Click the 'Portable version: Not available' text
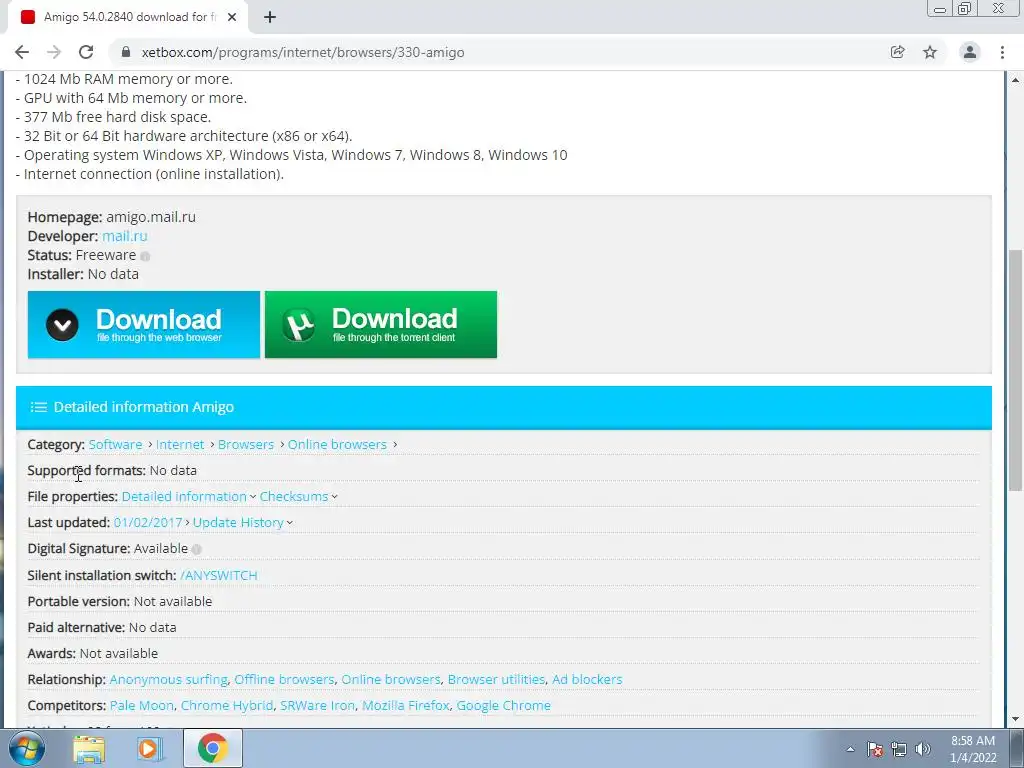 coord(120,601)
